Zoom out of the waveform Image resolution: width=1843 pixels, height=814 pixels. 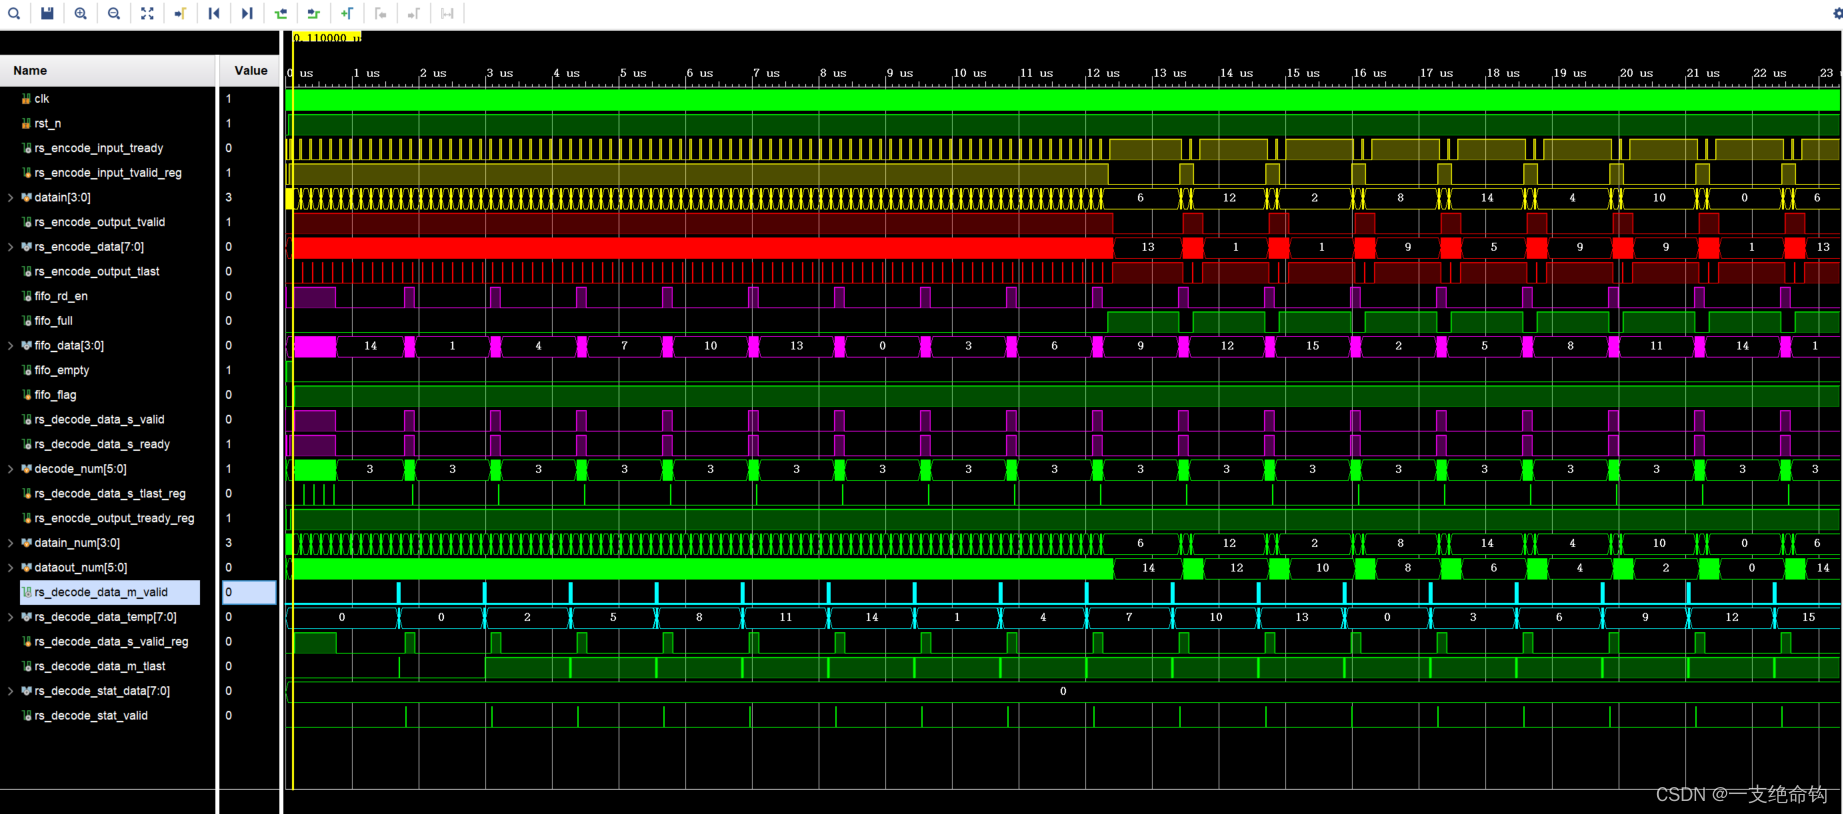114,13
